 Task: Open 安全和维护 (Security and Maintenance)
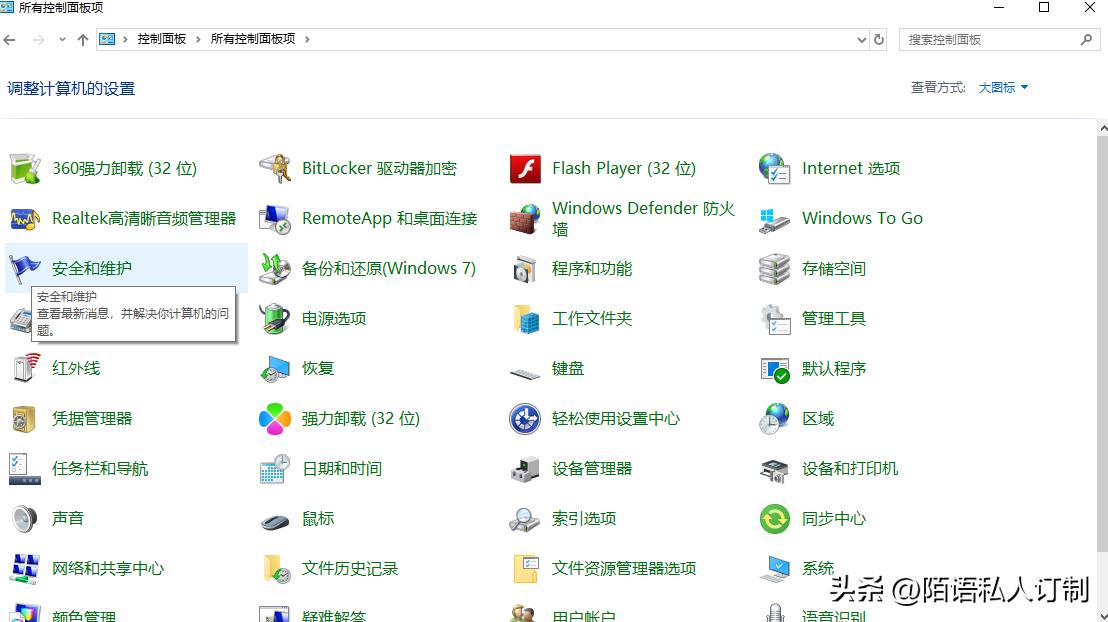tap(90, 268)
